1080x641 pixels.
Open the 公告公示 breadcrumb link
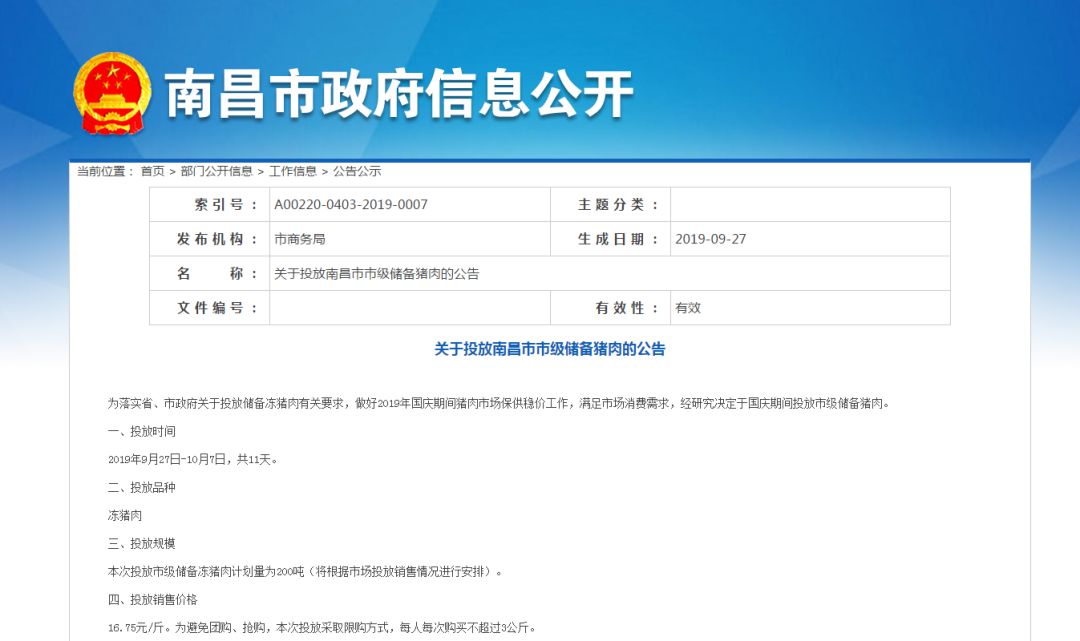(x=357, y=171)
